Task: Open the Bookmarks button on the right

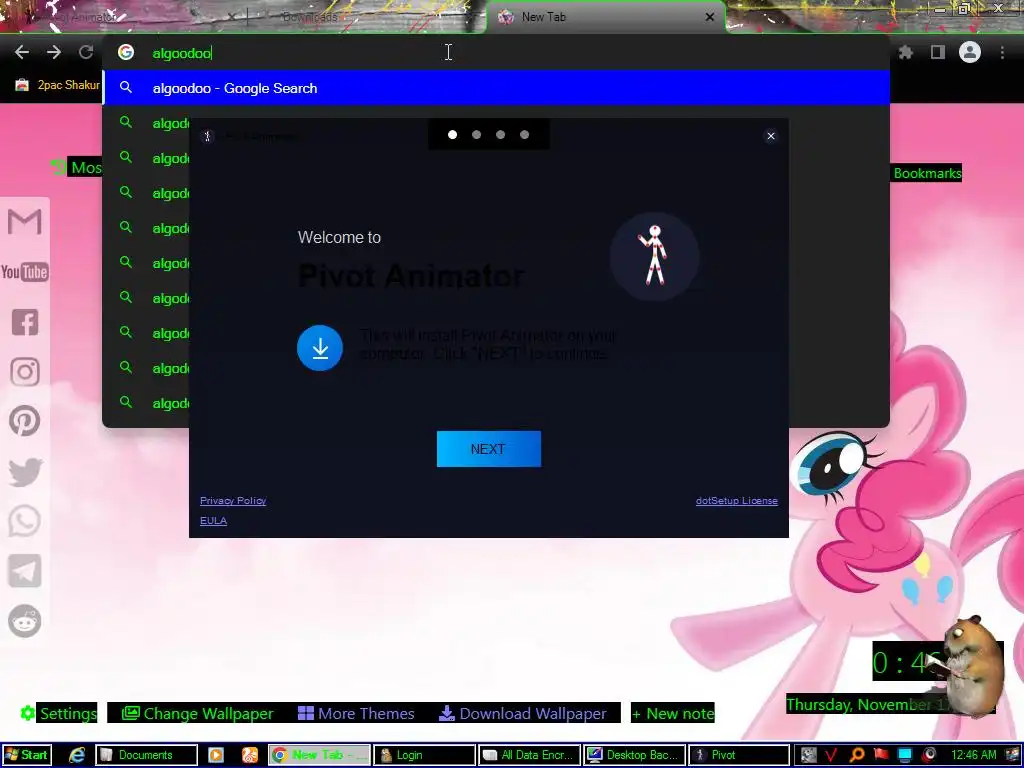Action: point(927,173)
